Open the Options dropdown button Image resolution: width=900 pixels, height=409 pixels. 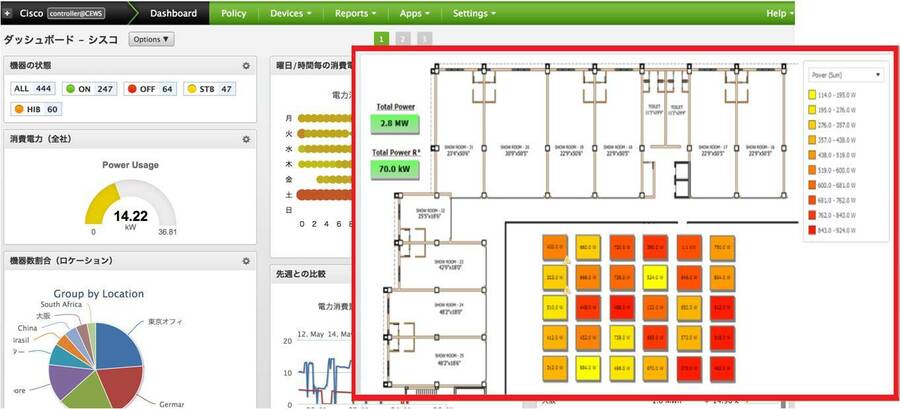(152, 39)
